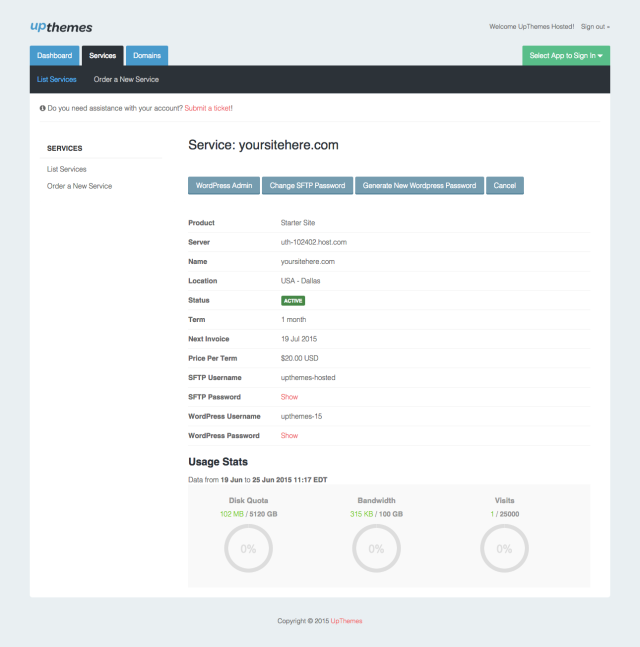The image size is (640, 647).
Task: Click the Usage Stats heading
Action: (x=218, y=462)
